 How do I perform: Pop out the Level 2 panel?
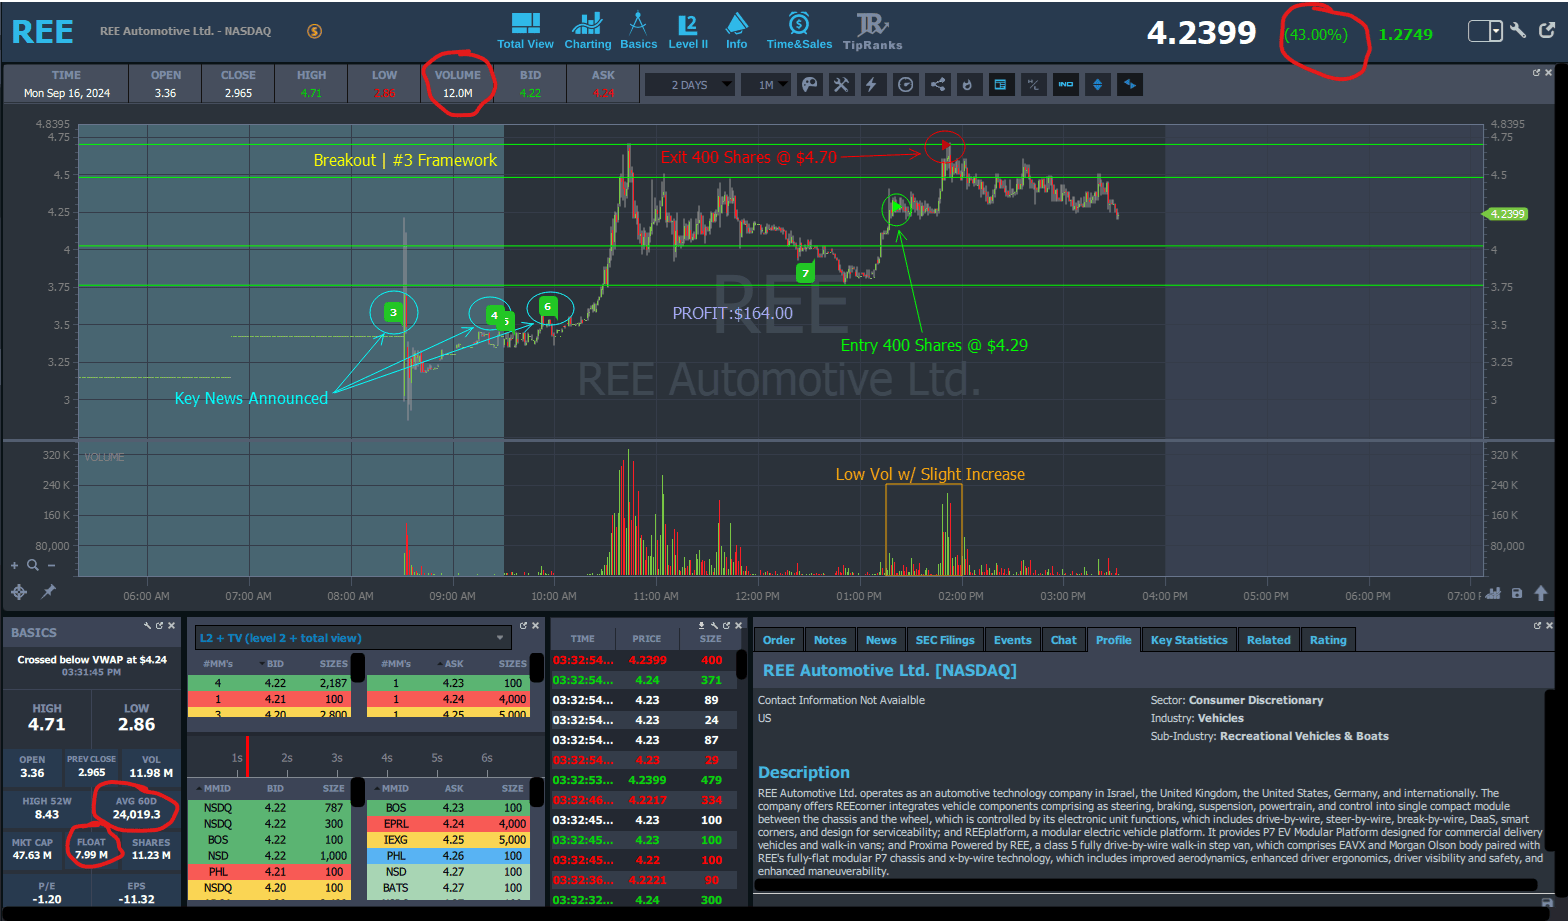click(x=523, y=625)
